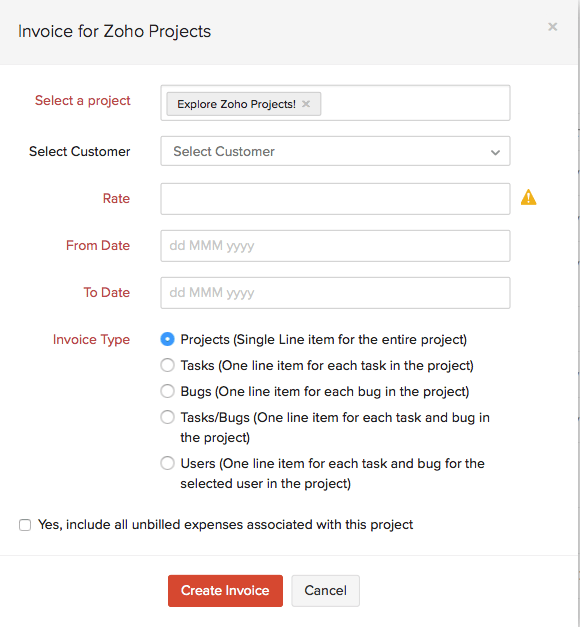The image size is (580, 627).
Task: Choose Bugs invoice type radio button
Action: (x=167, y=391)
